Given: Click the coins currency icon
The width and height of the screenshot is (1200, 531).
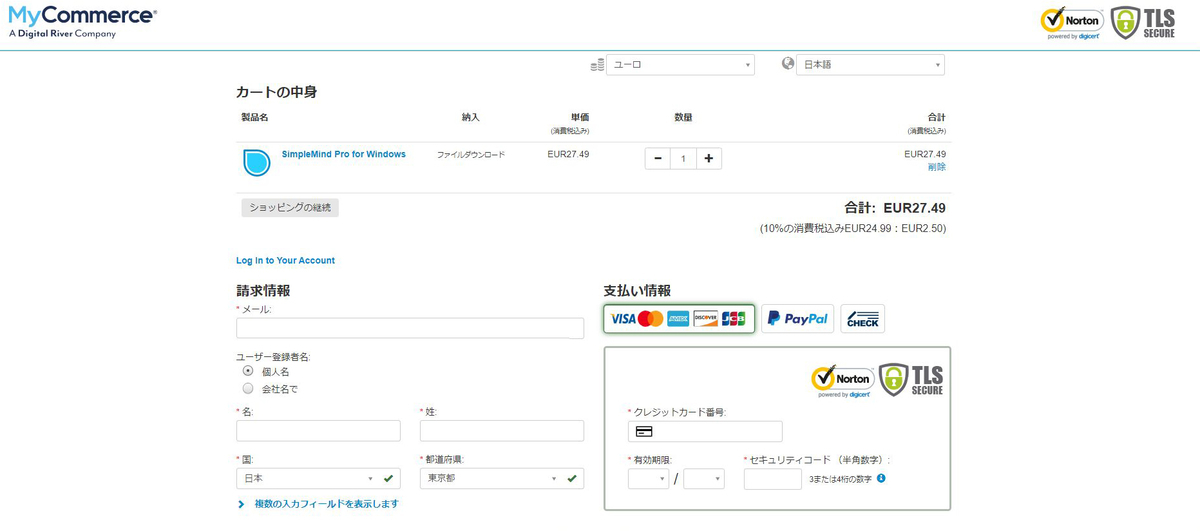Looking at the screenshot, I should coord(596,65).
